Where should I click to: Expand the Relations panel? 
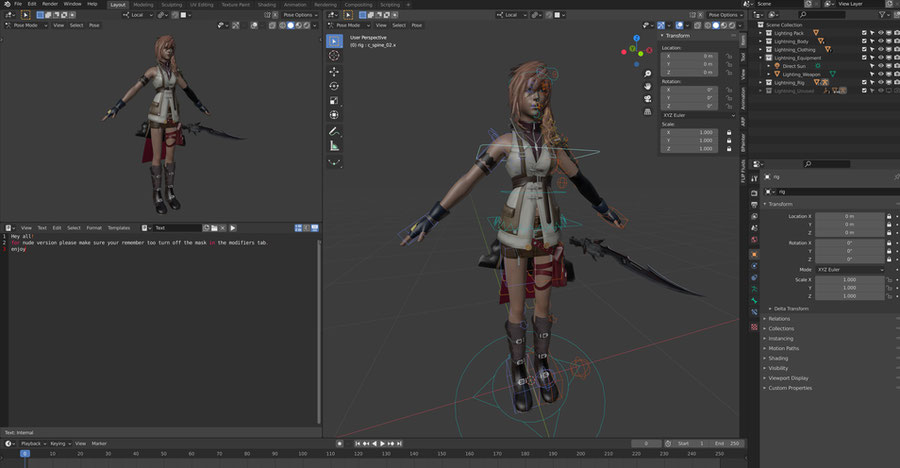click(x=777, y=319)
